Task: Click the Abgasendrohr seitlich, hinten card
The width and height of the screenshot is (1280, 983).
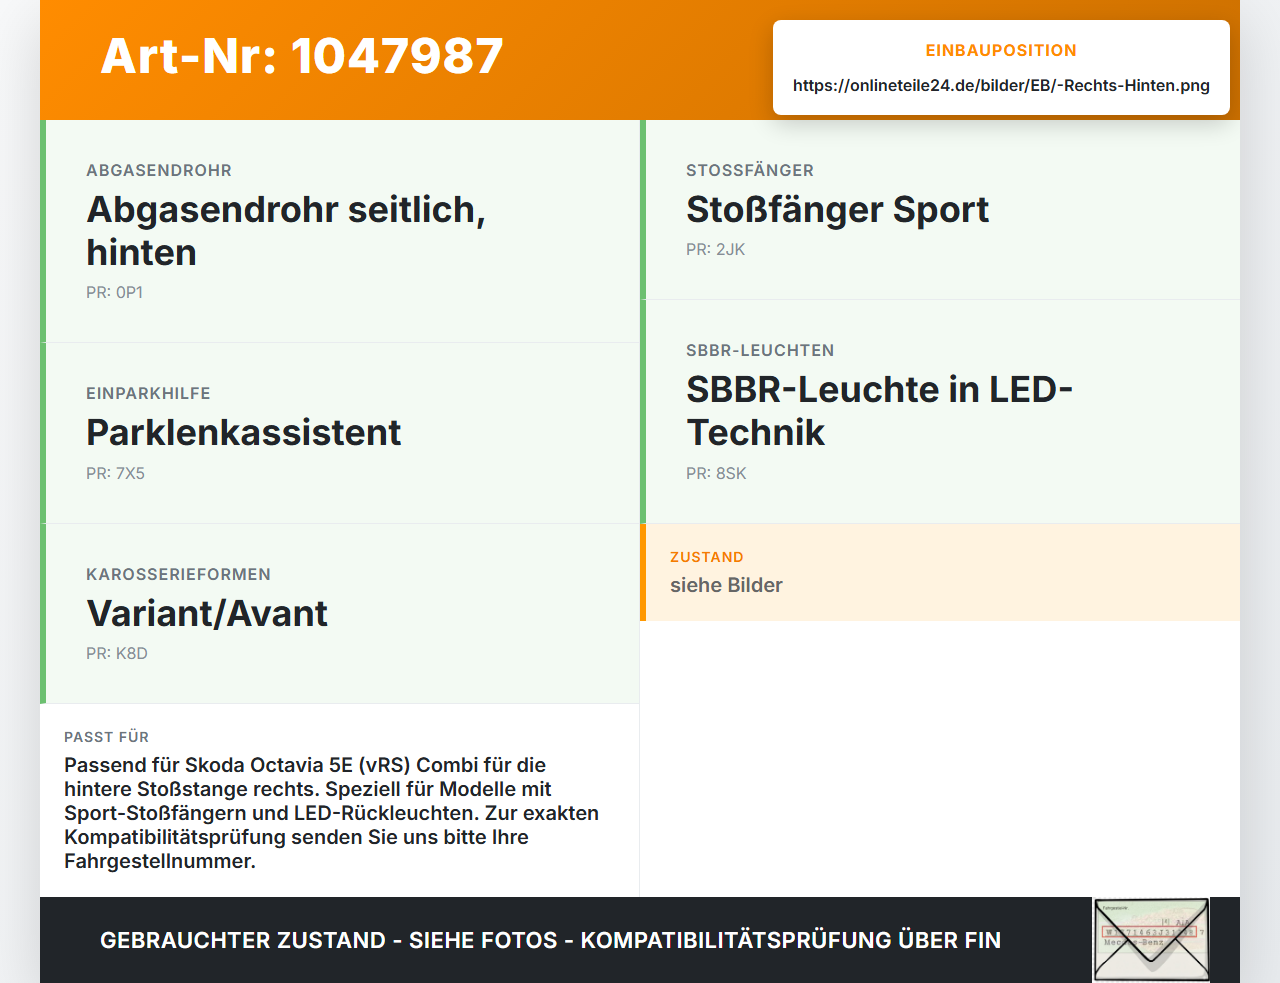Action: click(x=340, y=231)
